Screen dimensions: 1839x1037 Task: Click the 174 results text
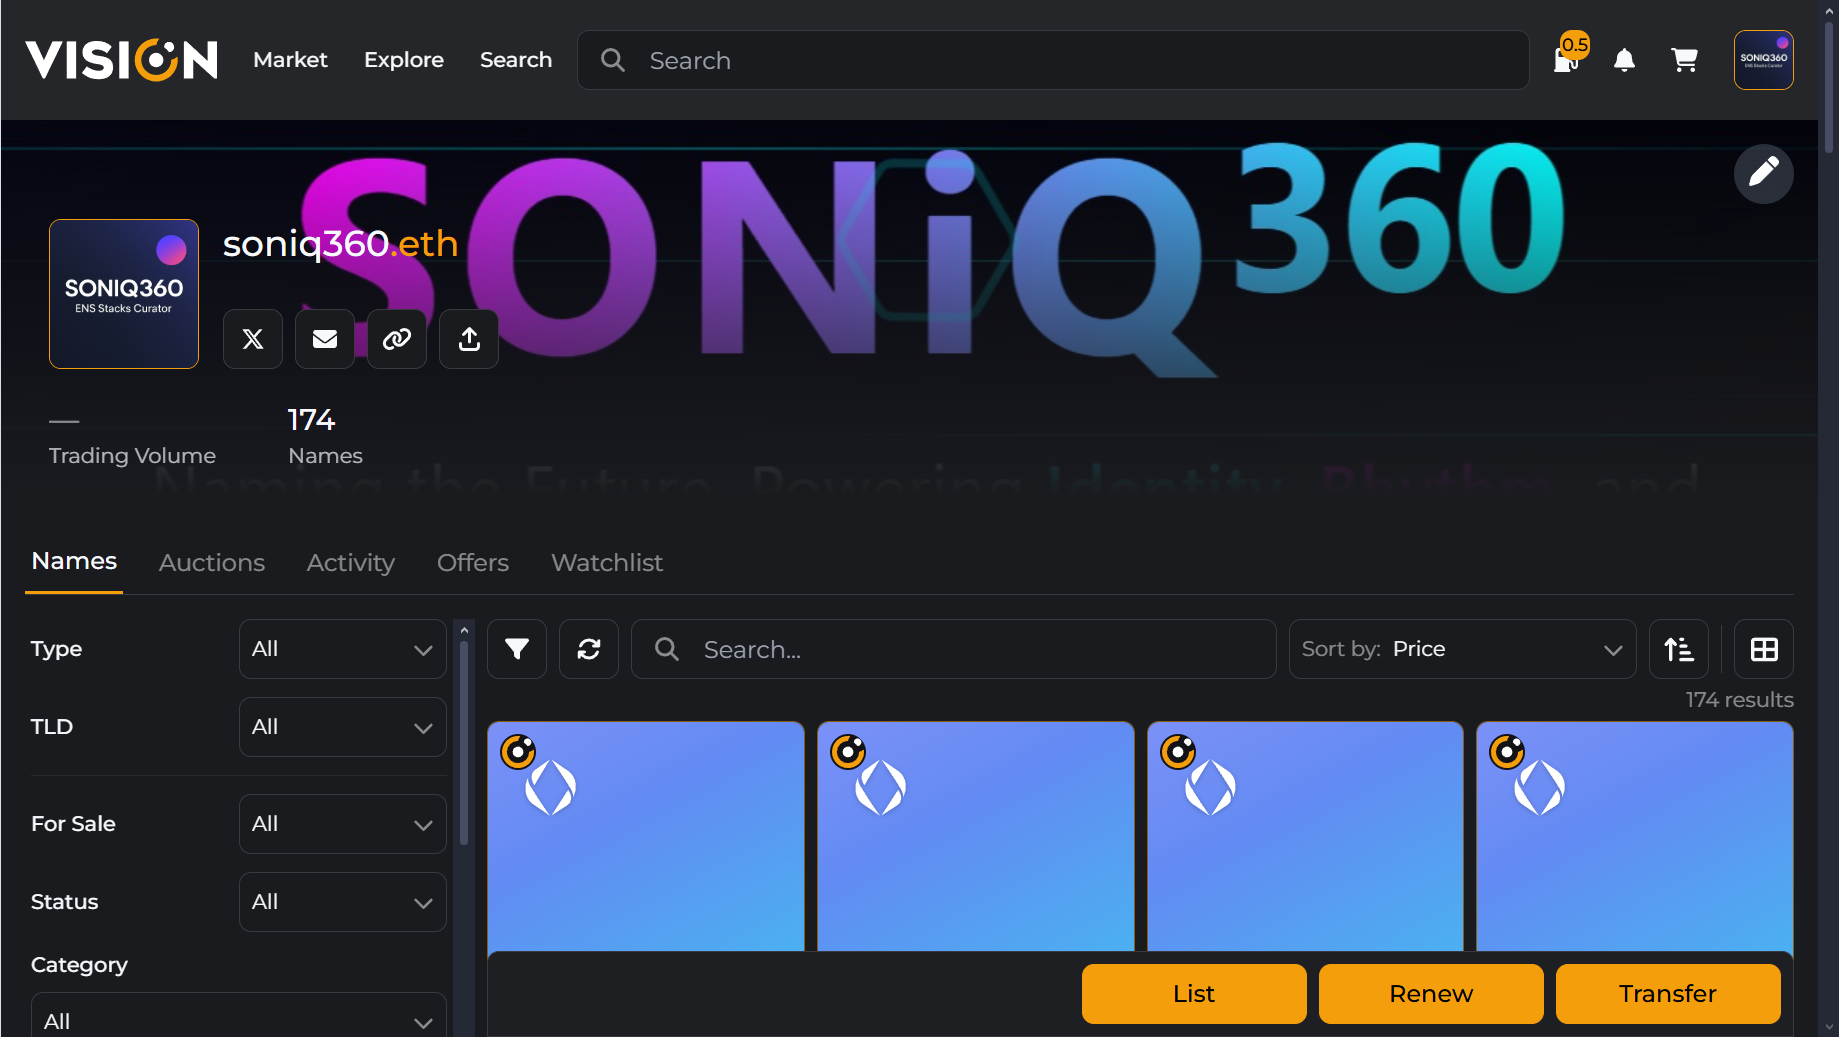pyautogui.click(x=1739, y=700)
